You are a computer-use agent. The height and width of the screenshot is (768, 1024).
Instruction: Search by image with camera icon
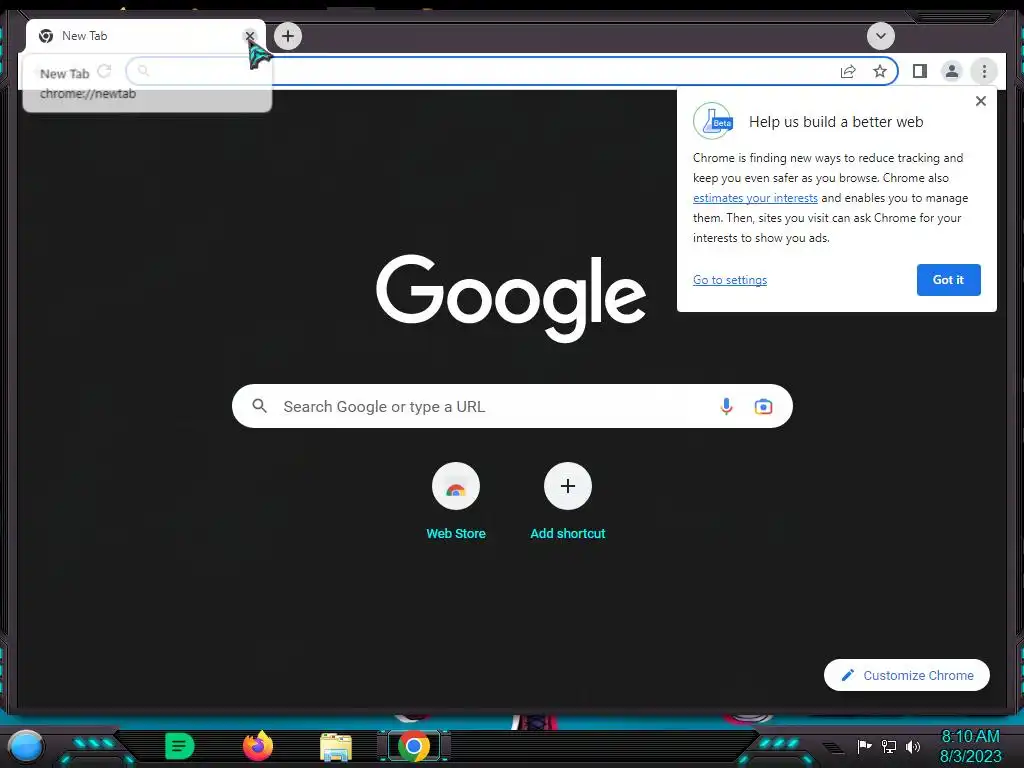coord(763,406)
